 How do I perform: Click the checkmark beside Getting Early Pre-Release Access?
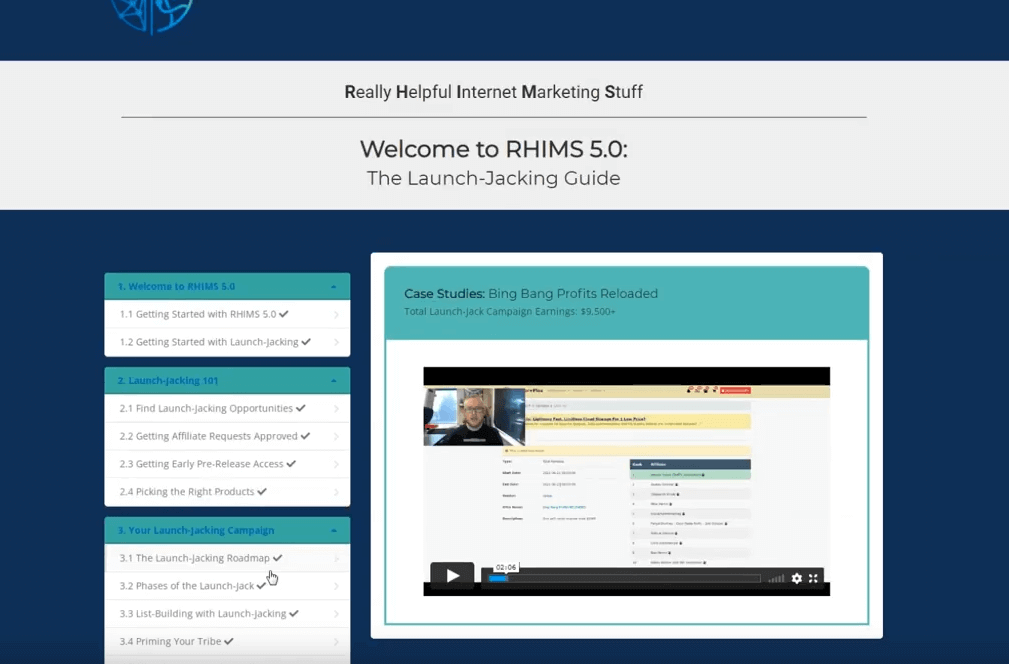click(291, 463)
